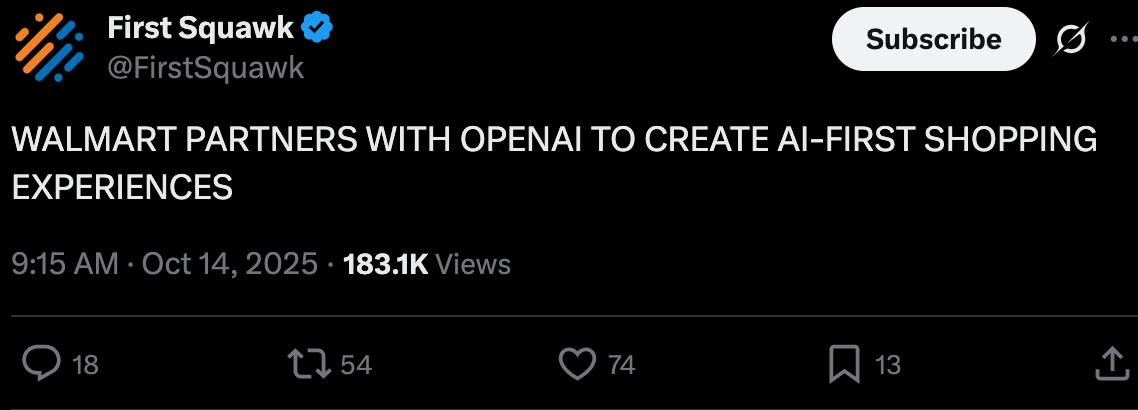This screenshot has height=410, width=1138.
Task: Reply using the speech bubble icon
Action: pos(41,364)
